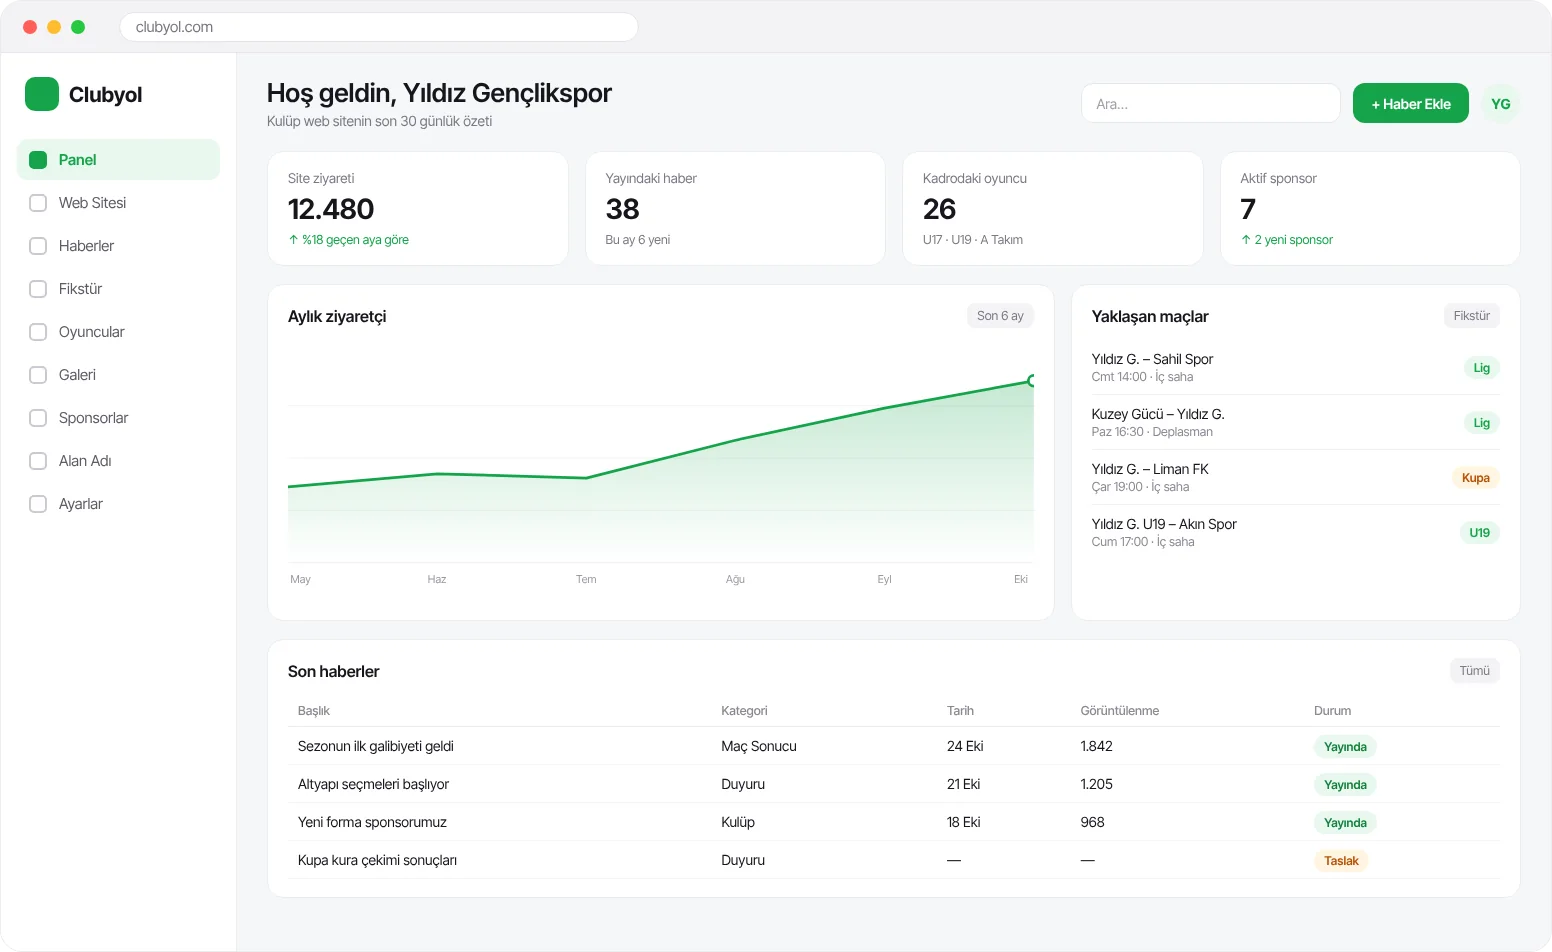The image size is (1552, 952).
Task: Open the Son 6 ay range selector
Action: (1000, 316)
